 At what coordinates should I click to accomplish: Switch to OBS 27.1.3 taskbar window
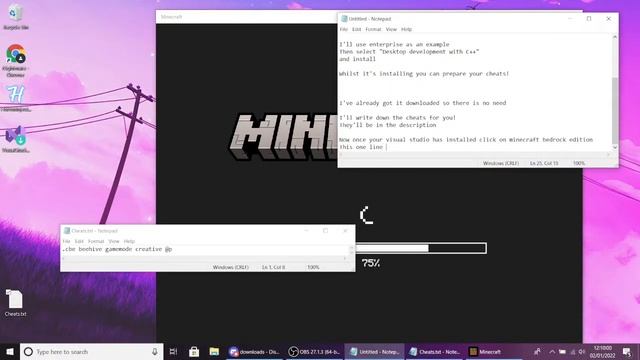(x=314, y=351)
